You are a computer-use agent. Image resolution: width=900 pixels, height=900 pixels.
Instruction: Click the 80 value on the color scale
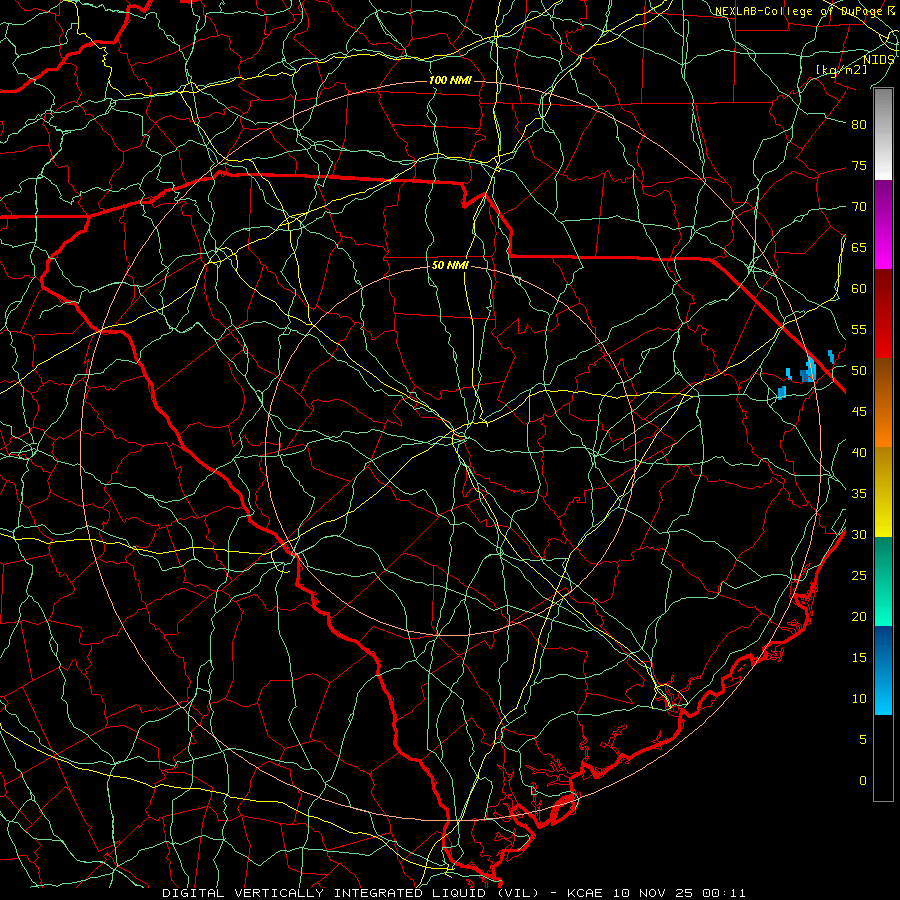[x=859, y=125]
